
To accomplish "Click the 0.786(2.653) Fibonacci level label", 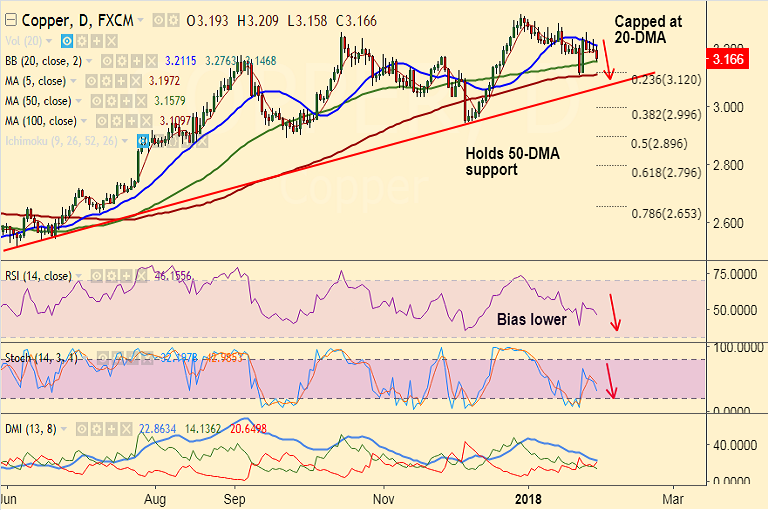I will tap(666, 214).
